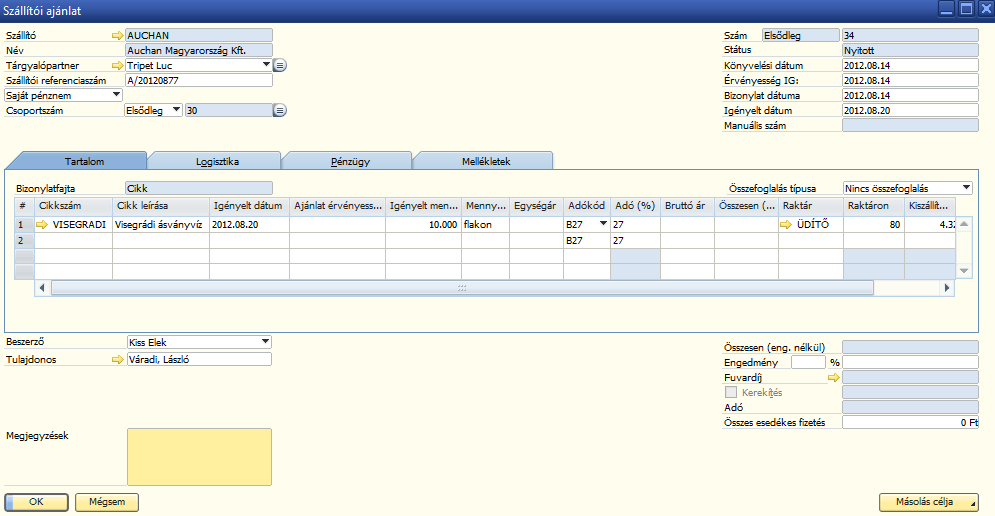Click the Bizonylat dátuma field
Viewport: 995px width, 516px height.
(x=910, y=95)
